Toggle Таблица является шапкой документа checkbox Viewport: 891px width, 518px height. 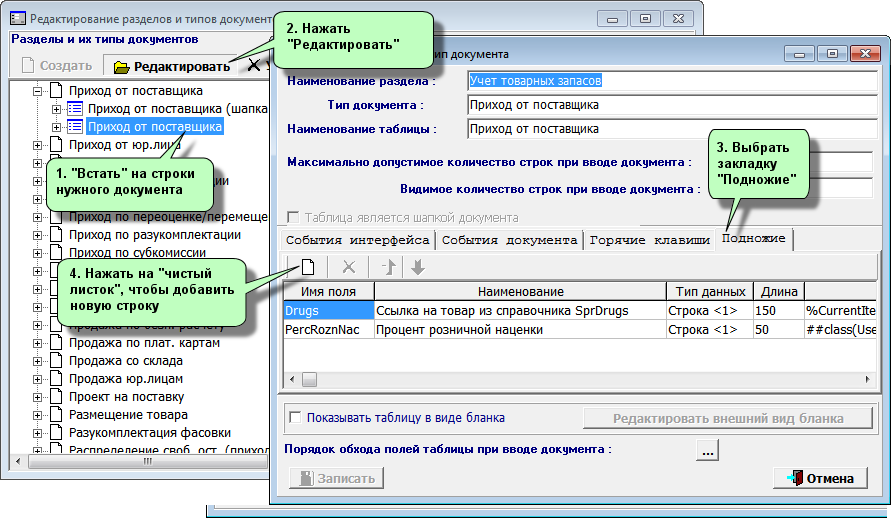[293, 217]
